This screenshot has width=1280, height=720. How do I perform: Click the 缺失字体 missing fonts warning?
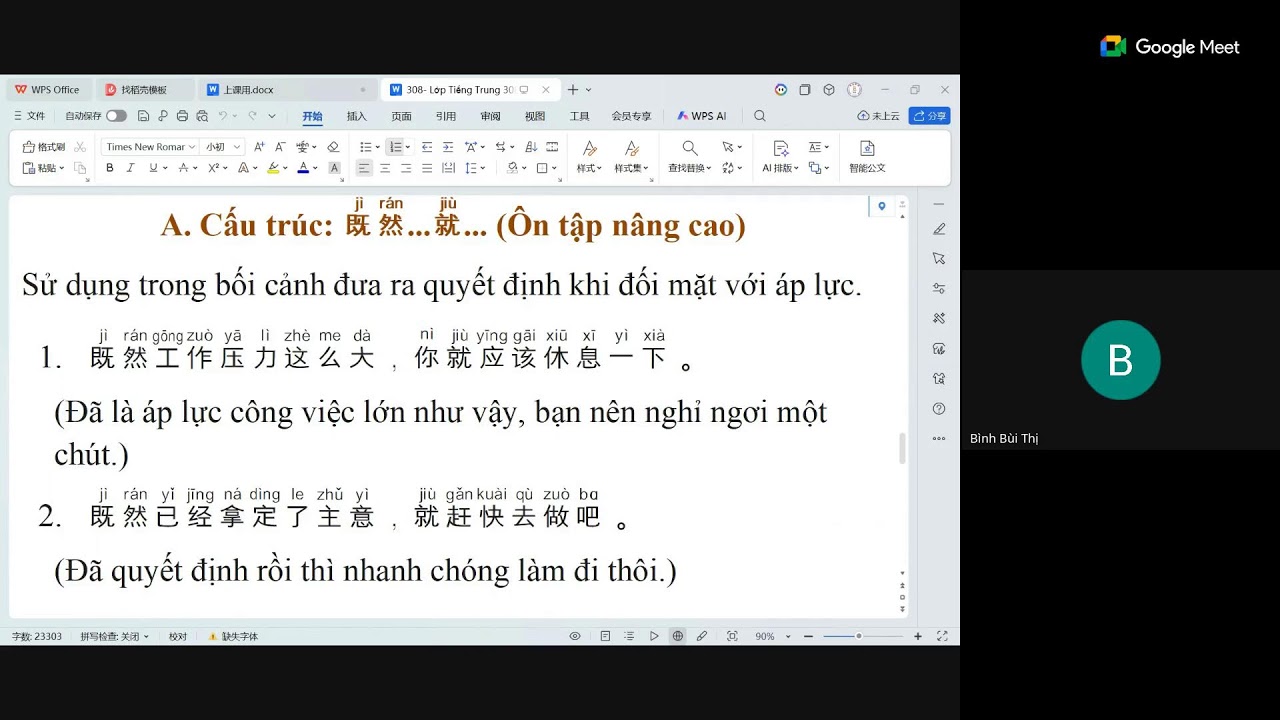[x=233, y=636]
